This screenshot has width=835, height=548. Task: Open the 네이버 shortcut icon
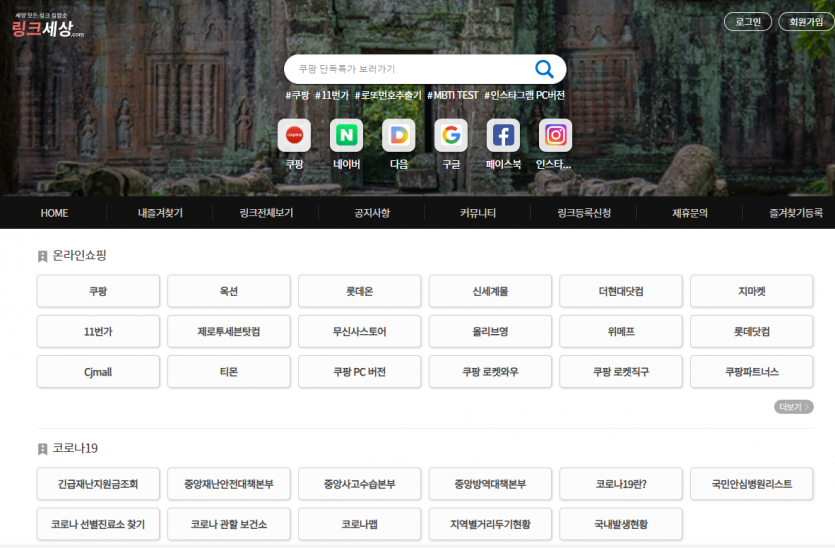click(x=346, y=135)
